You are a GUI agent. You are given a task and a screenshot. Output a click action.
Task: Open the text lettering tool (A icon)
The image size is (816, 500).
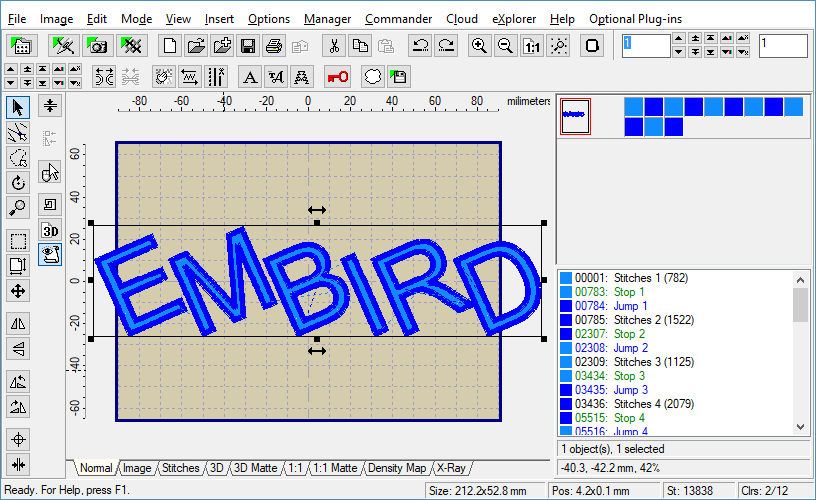tap(250, 77)
